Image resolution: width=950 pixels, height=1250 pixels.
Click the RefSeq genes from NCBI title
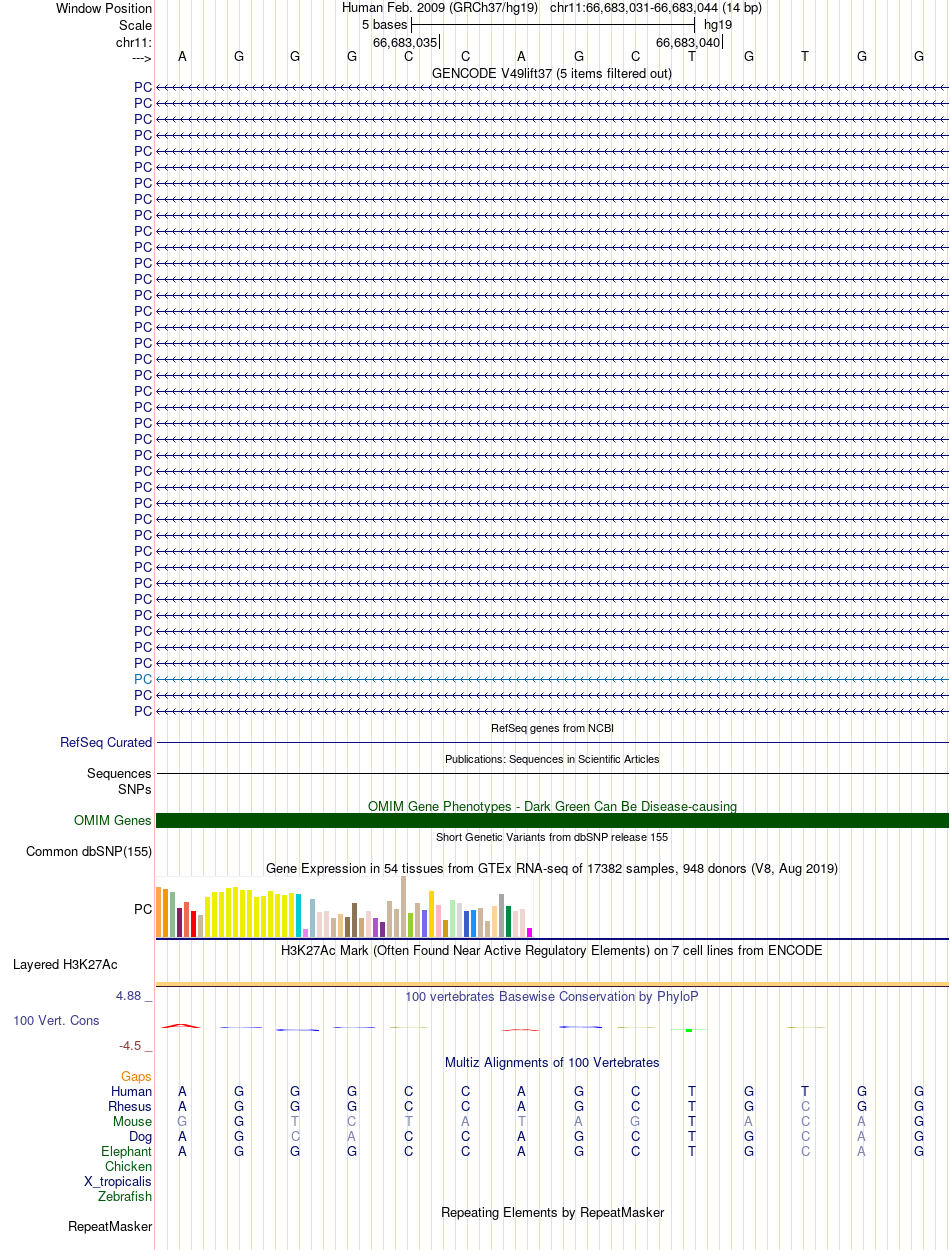[552, 728]
